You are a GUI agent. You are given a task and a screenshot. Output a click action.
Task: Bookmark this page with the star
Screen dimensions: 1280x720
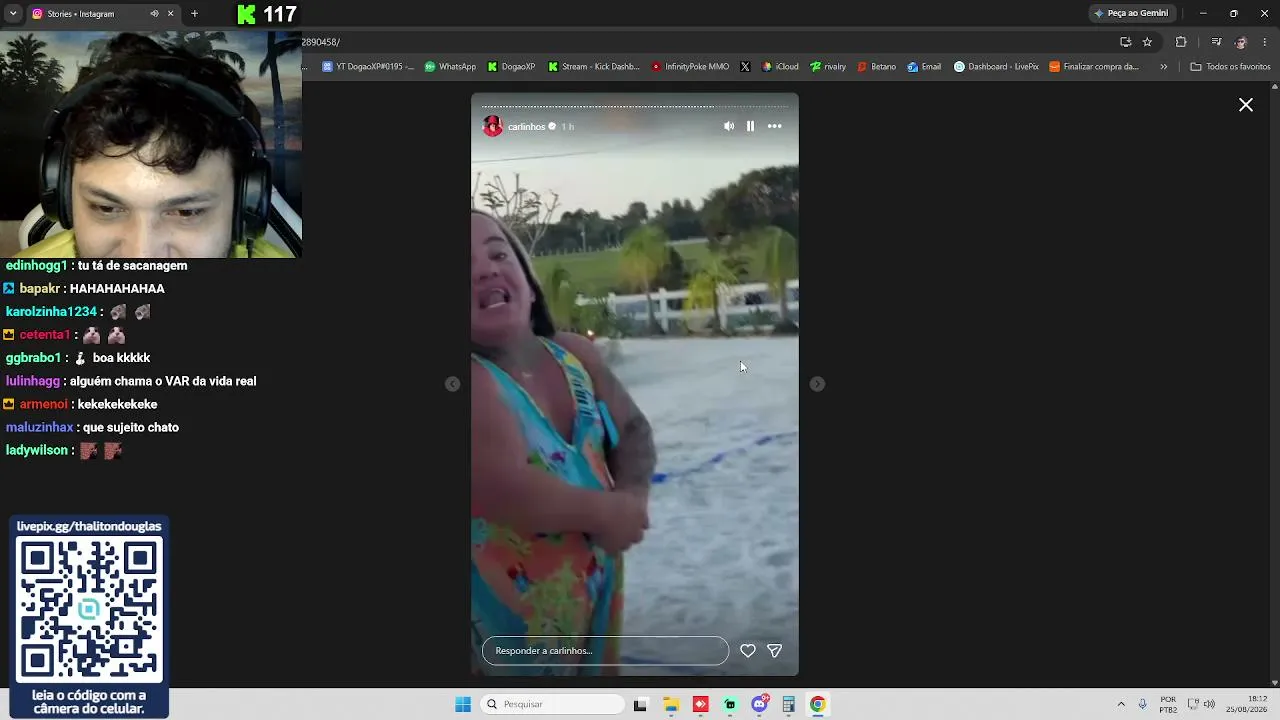pos(1147,42)
